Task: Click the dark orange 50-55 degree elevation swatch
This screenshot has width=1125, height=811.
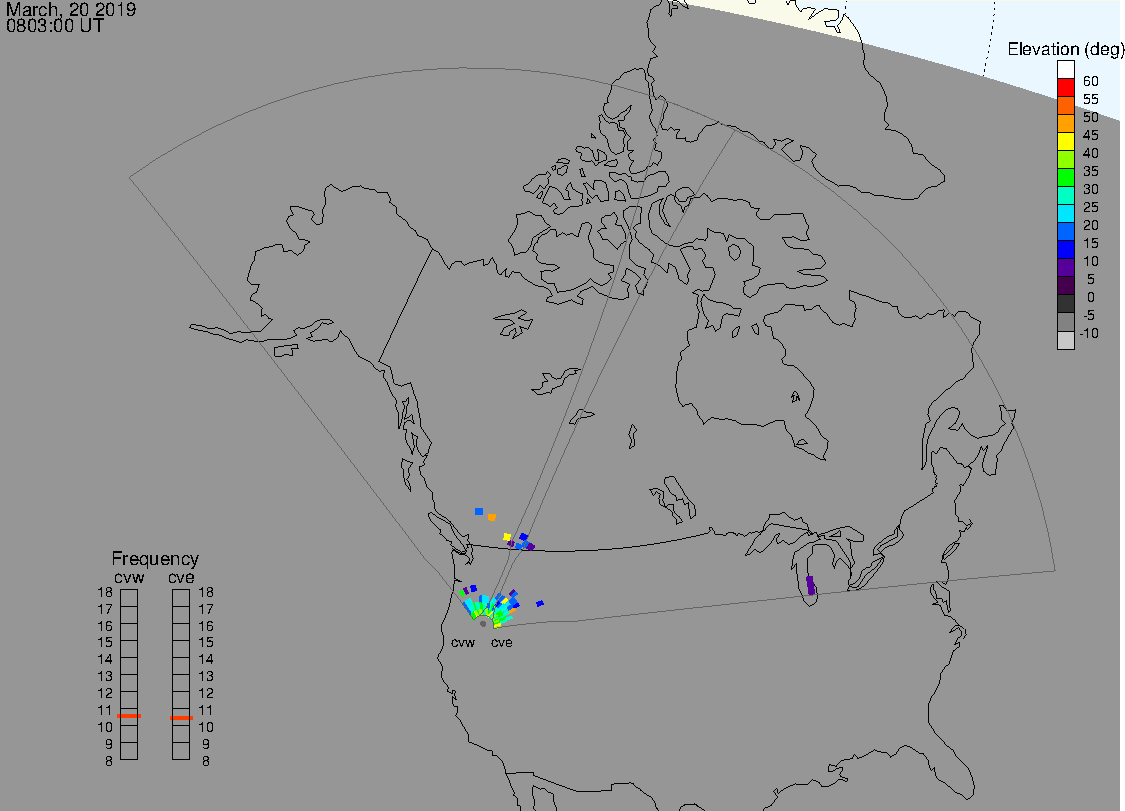Action: (1065, 106)
